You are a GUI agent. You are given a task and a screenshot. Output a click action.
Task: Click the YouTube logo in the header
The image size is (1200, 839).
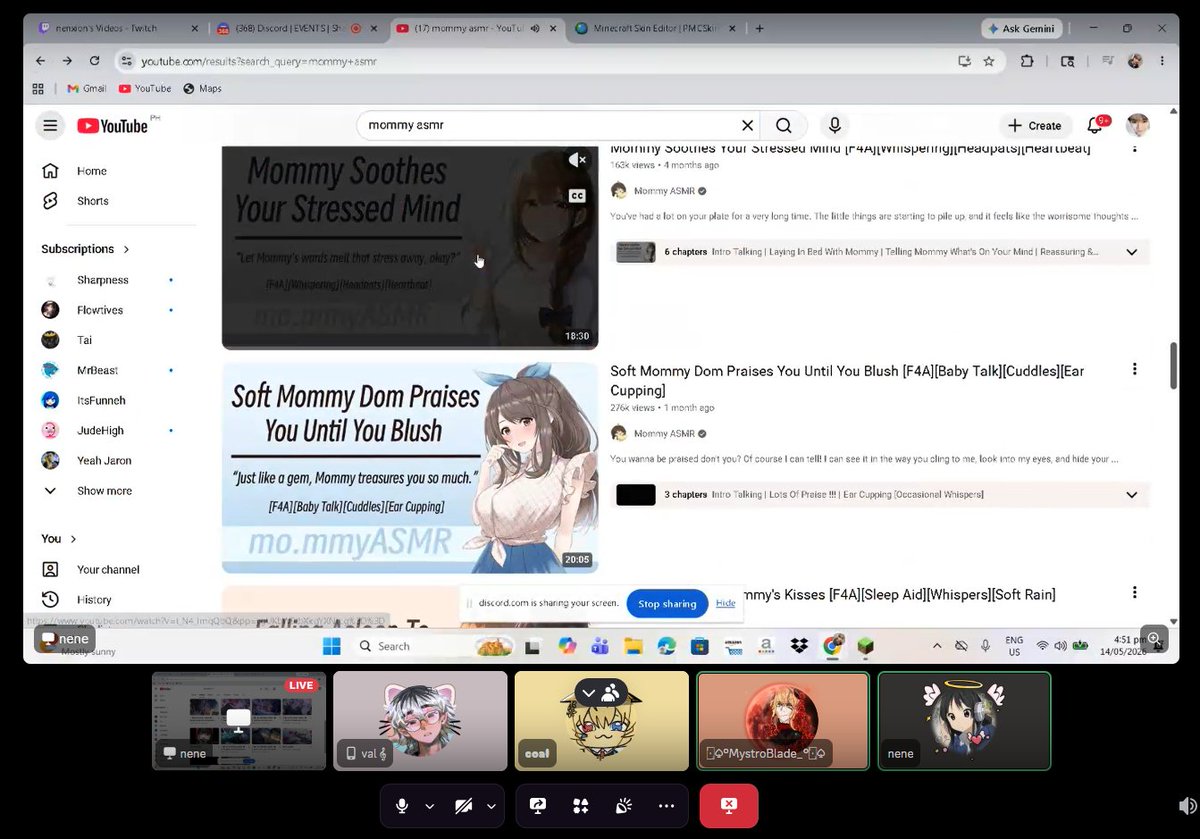(112, 125)
